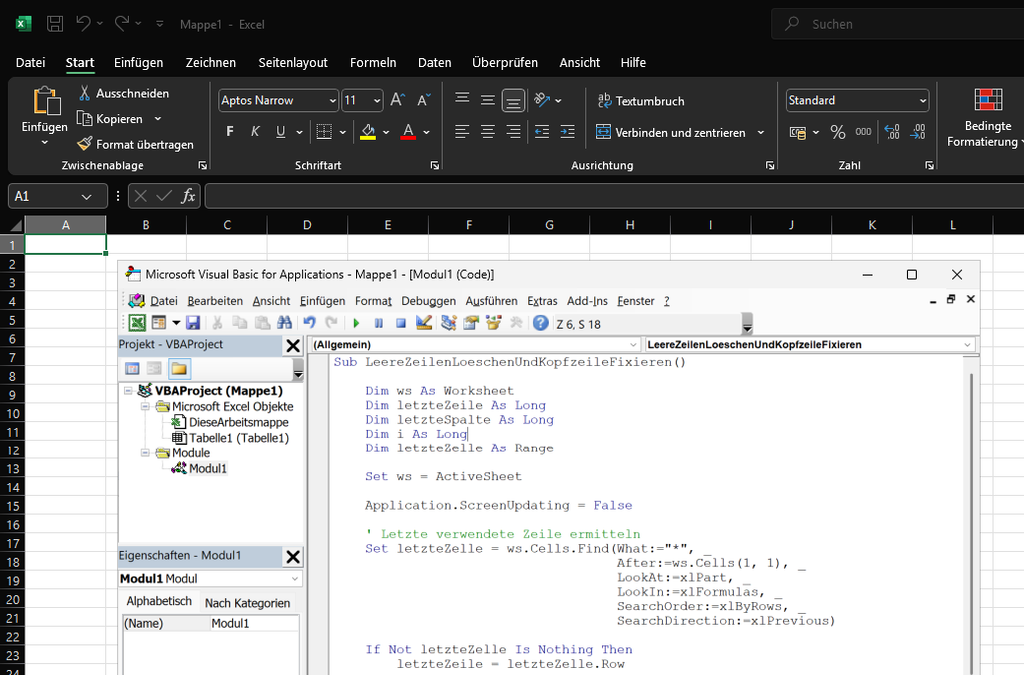Apply yellow fill color swatch
Viewport: 1024px width, 675px height.
click(368, 132)
